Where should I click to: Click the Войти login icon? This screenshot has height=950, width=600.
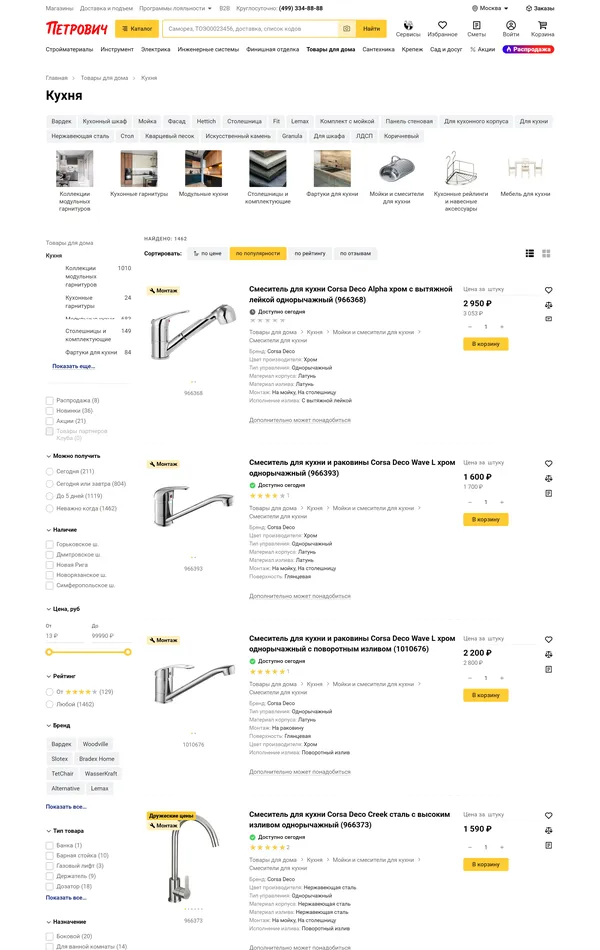511,26
